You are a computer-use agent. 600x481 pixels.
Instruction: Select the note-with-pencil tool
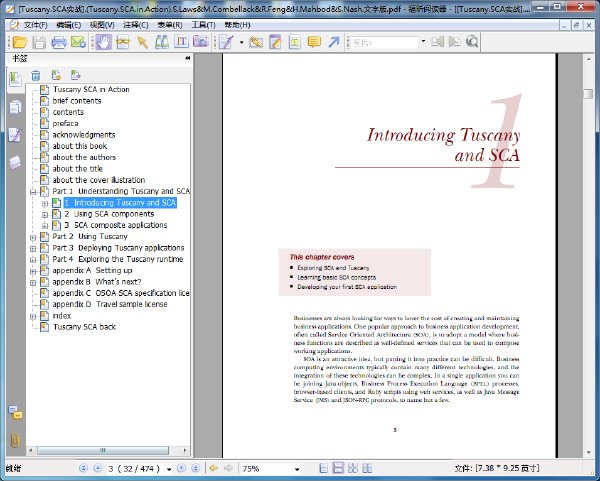tap(275, 42)
